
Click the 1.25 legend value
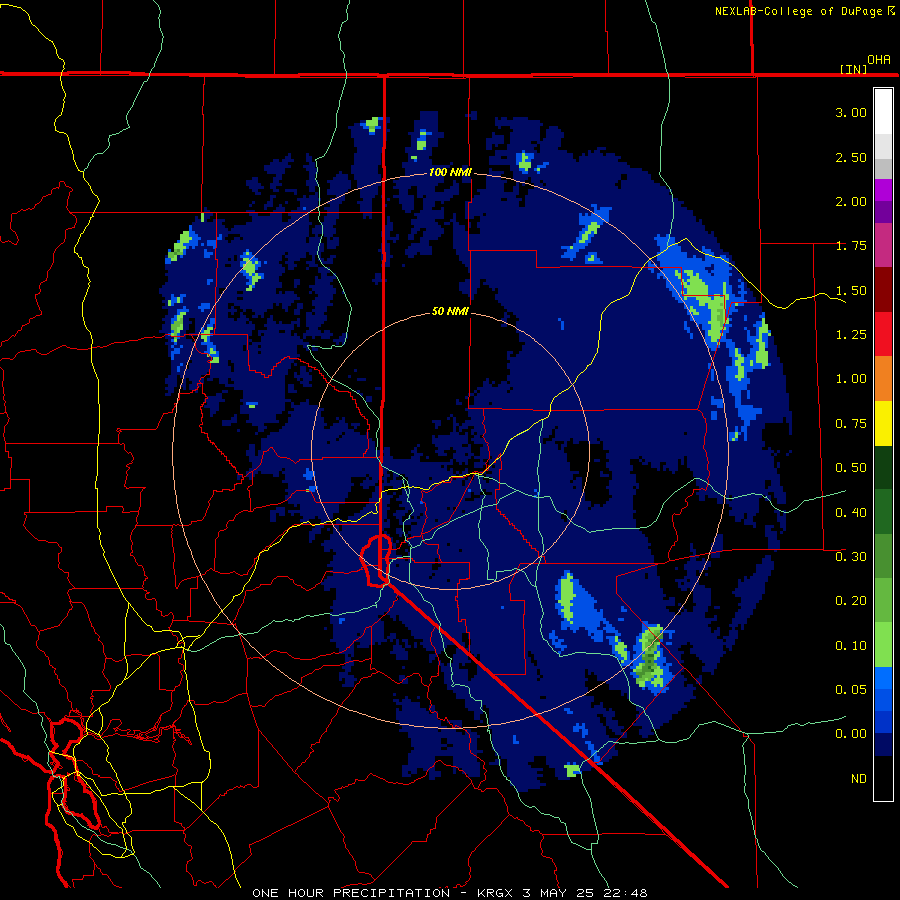tap(851, 335)
